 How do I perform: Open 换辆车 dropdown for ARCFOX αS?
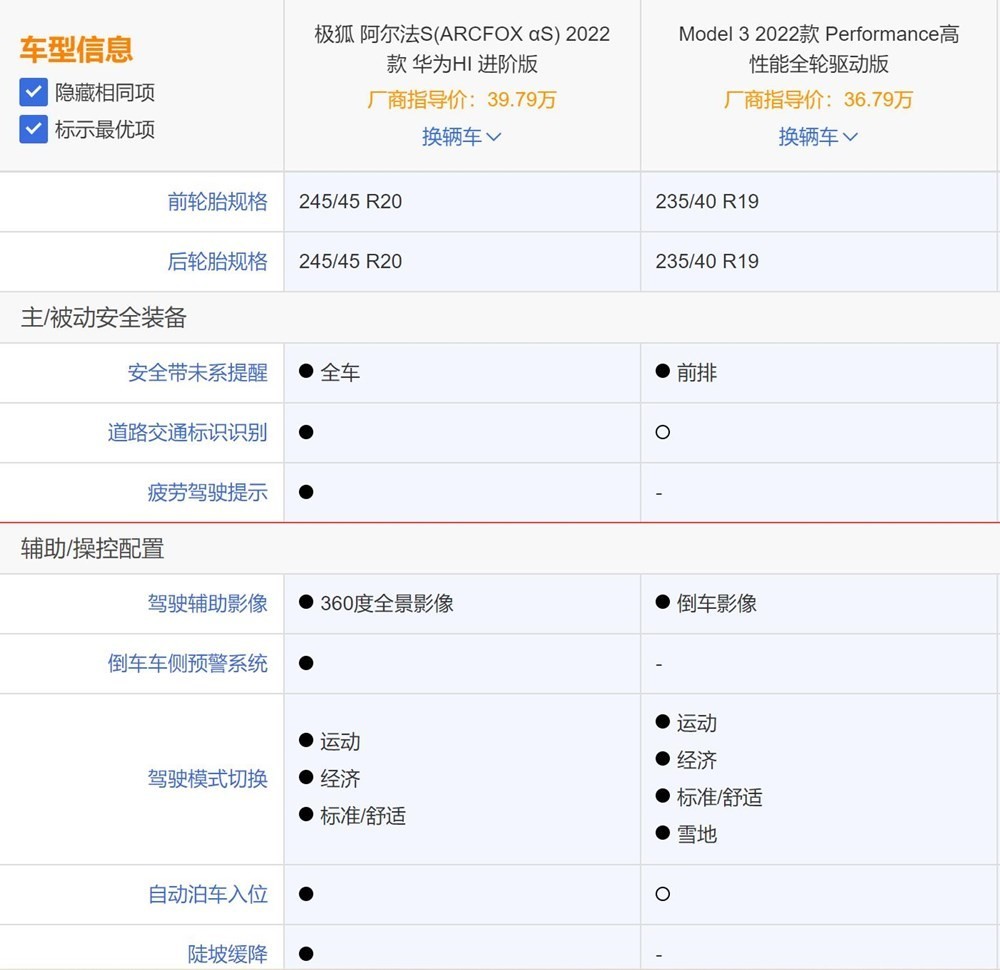[x=461, y=137]
